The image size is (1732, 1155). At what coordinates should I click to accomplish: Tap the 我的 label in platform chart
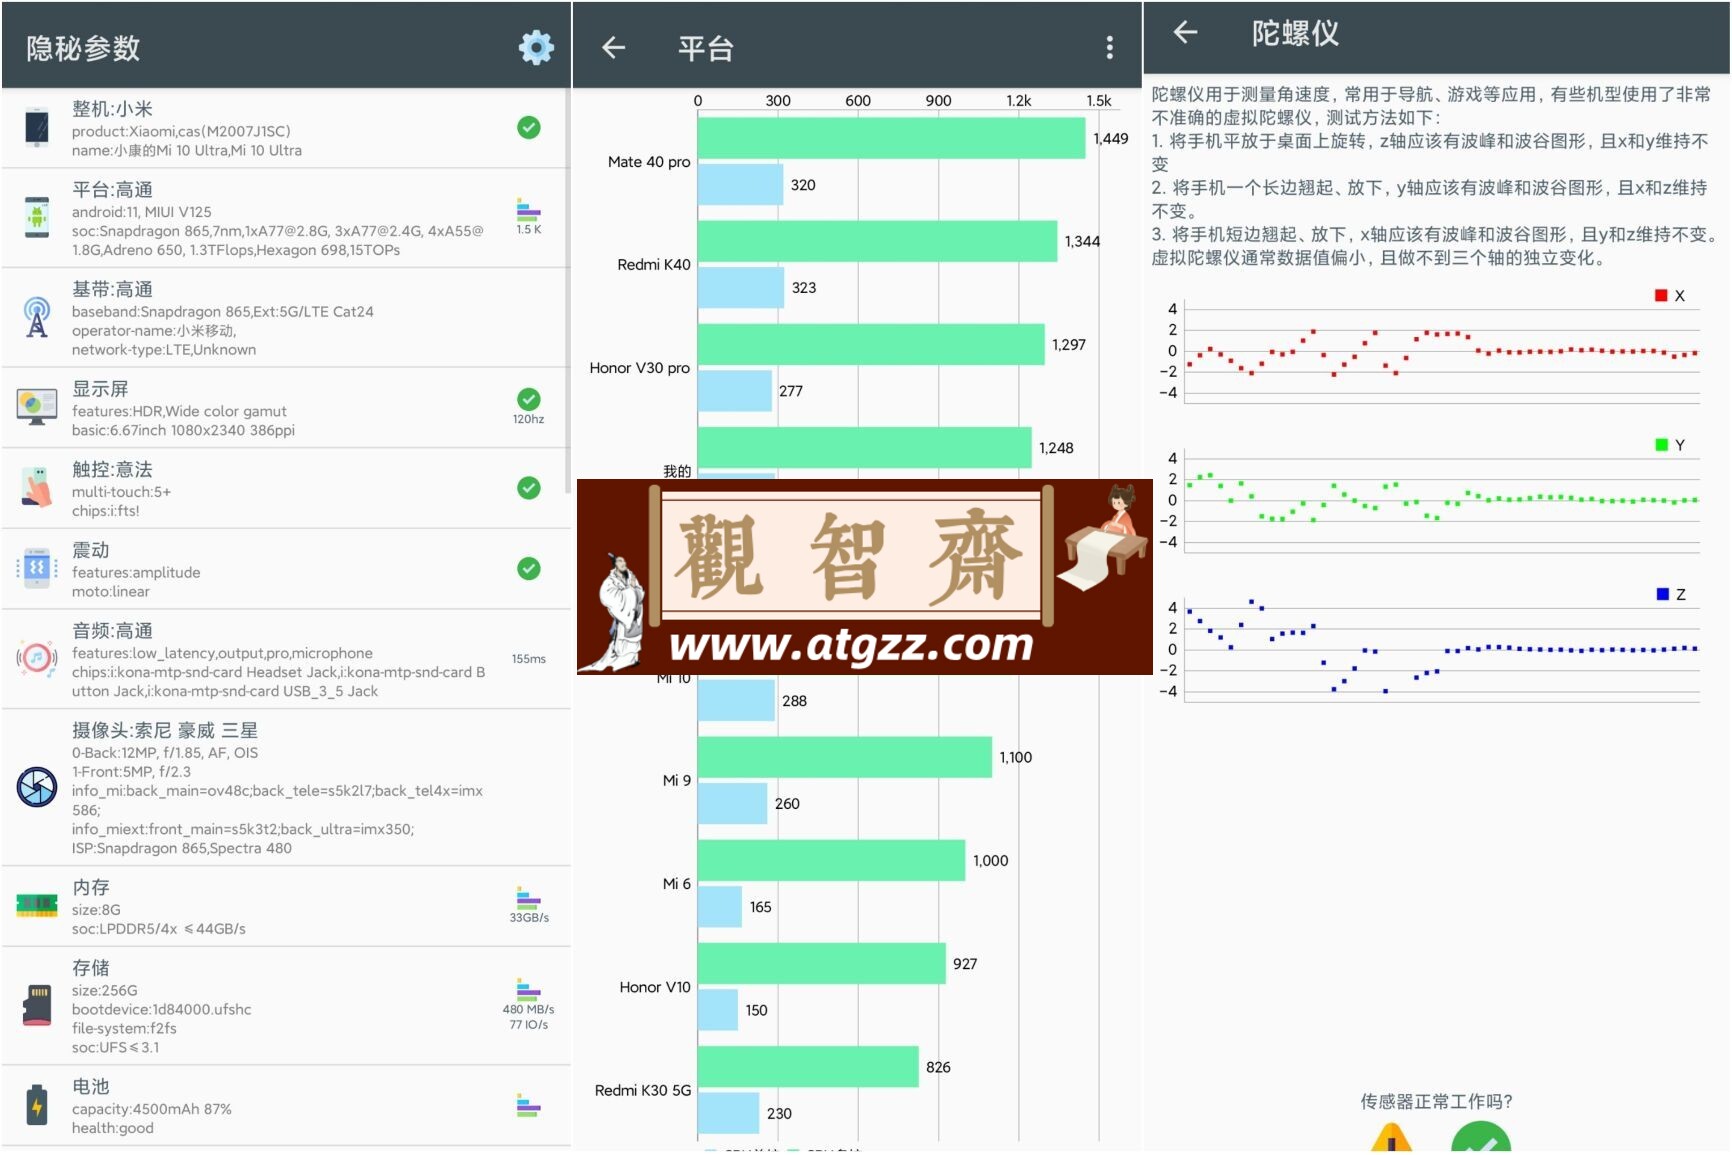(677, 470)
